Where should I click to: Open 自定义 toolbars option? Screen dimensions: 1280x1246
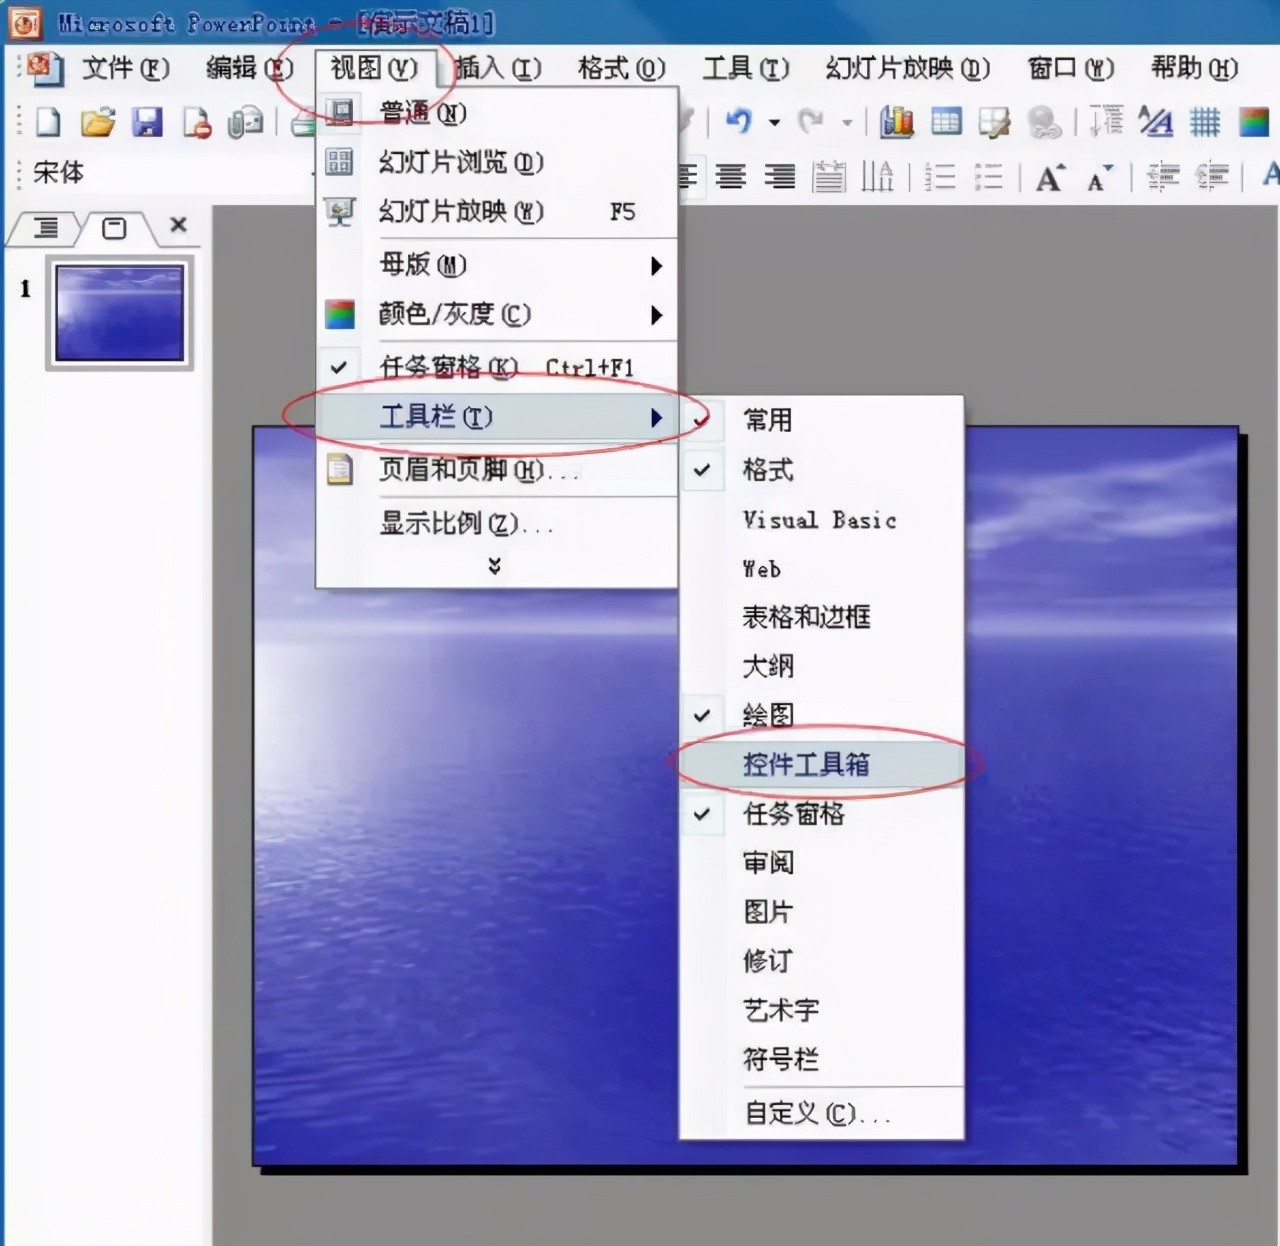(822, 1113)
